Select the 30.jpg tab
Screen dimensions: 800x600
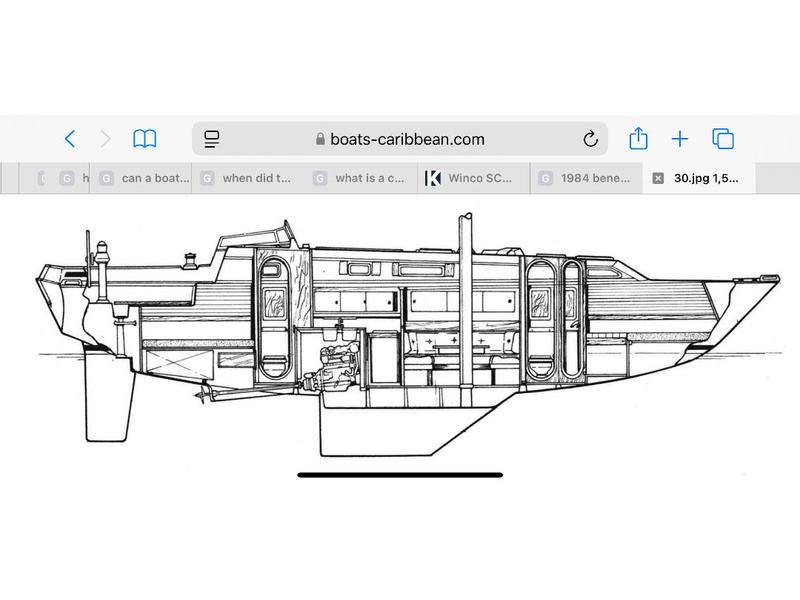pyautogui.click(x=705, y=179)
